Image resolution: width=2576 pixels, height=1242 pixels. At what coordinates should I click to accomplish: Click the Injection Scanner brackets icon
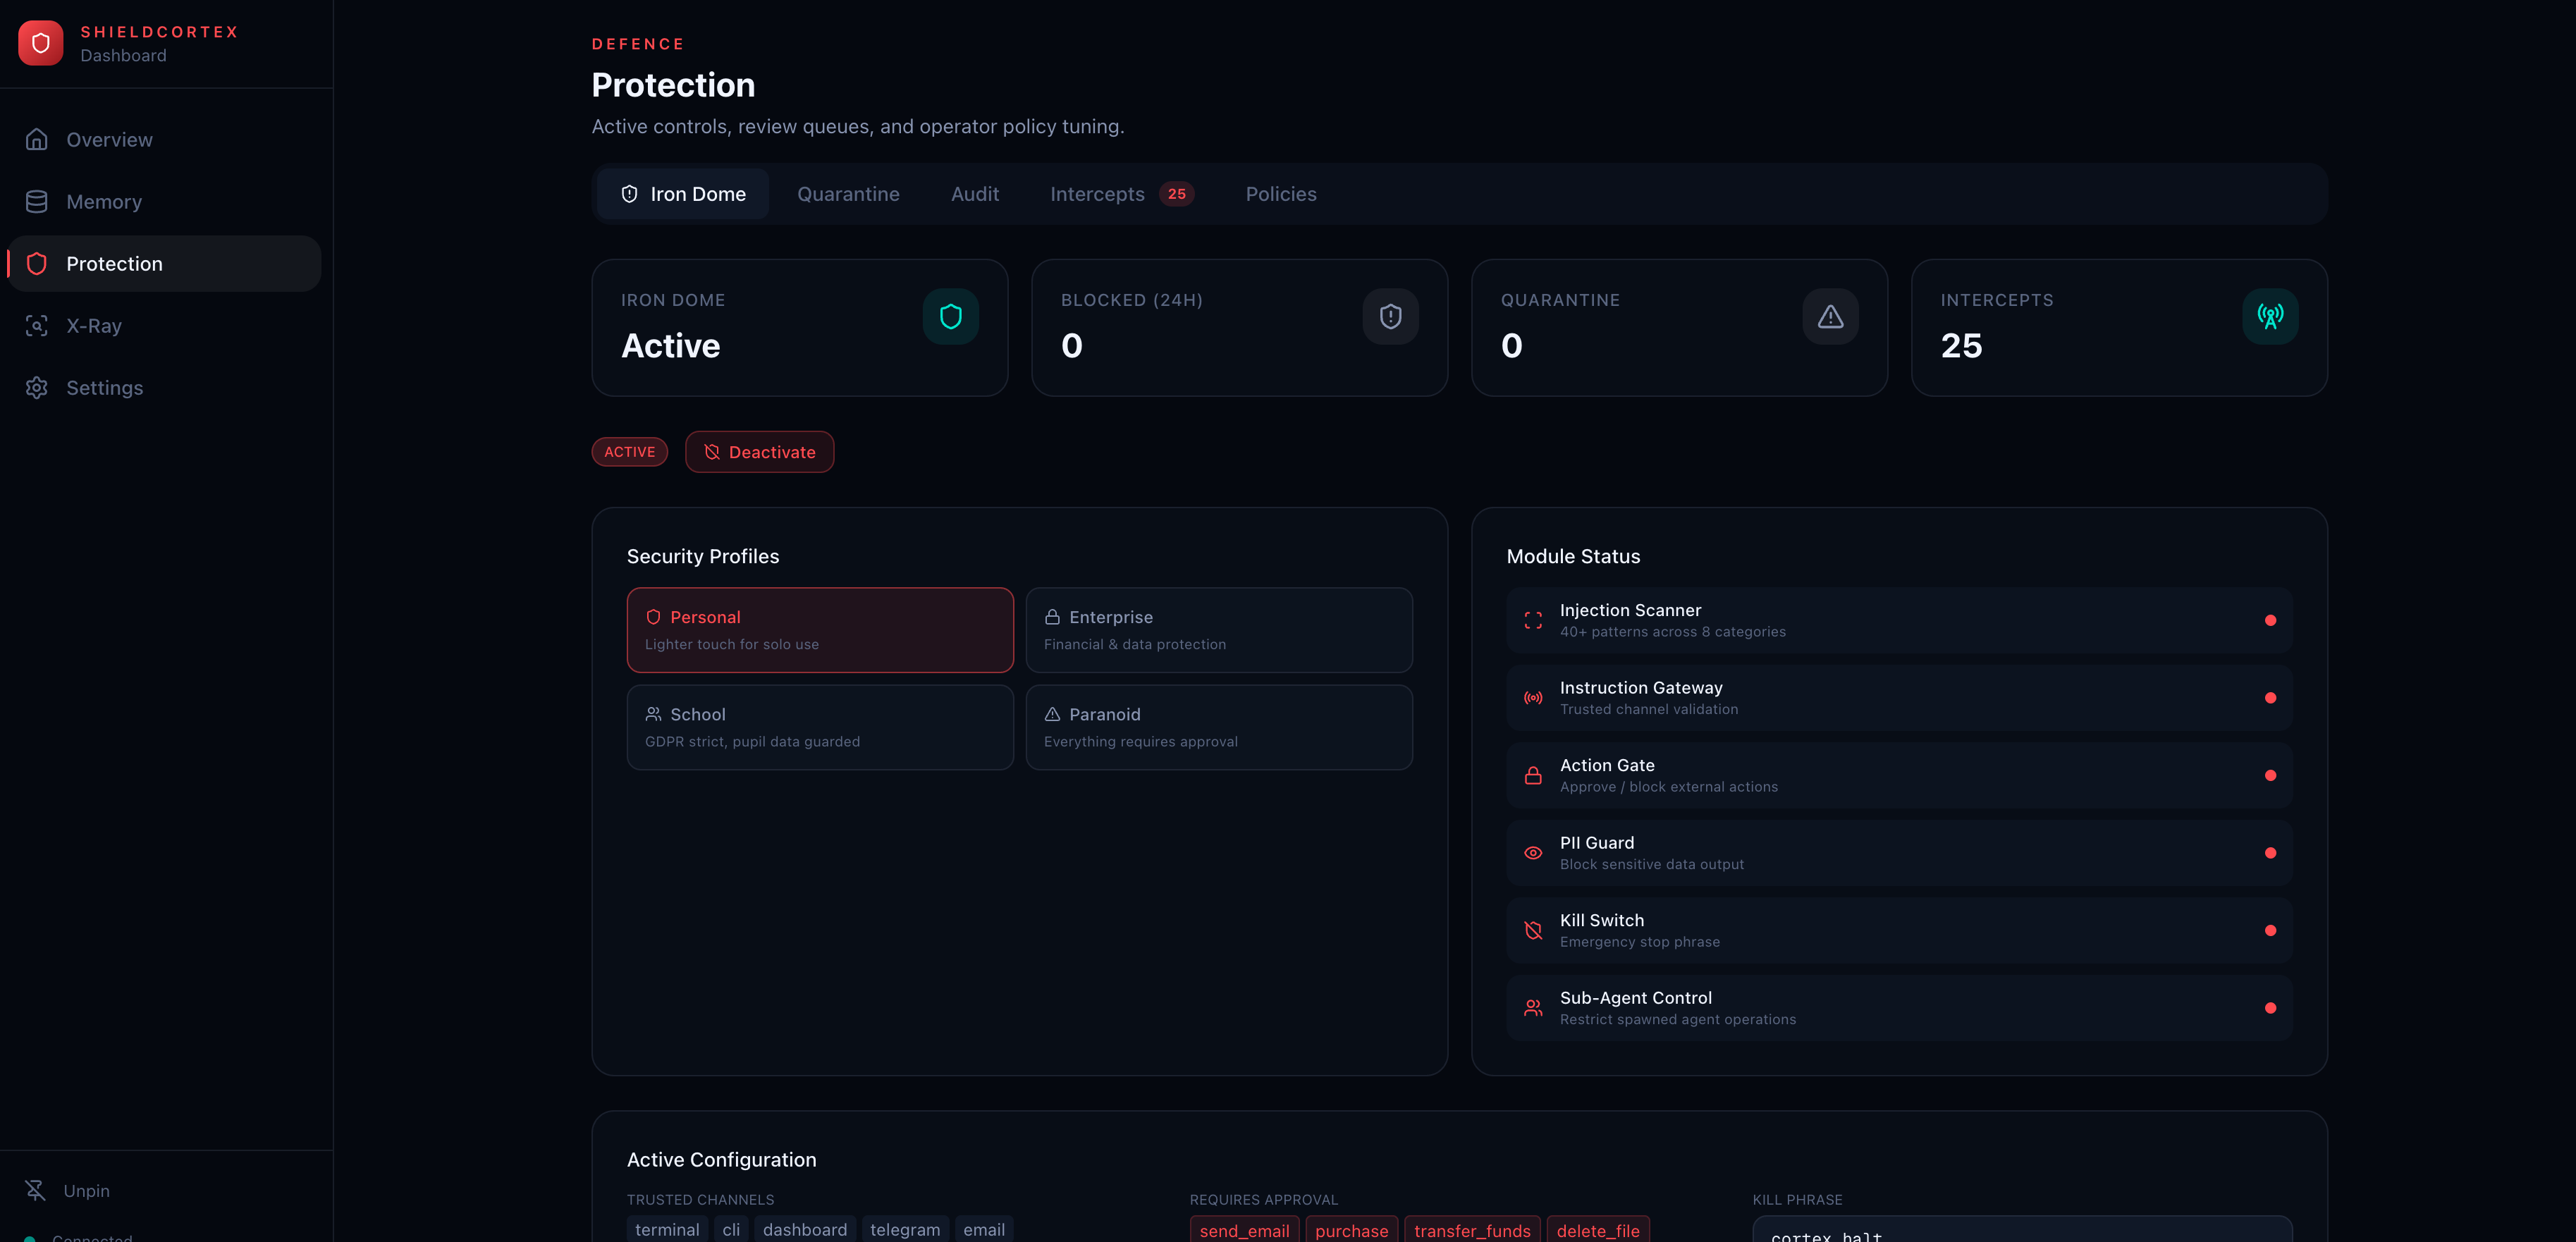click(1533, 621)
